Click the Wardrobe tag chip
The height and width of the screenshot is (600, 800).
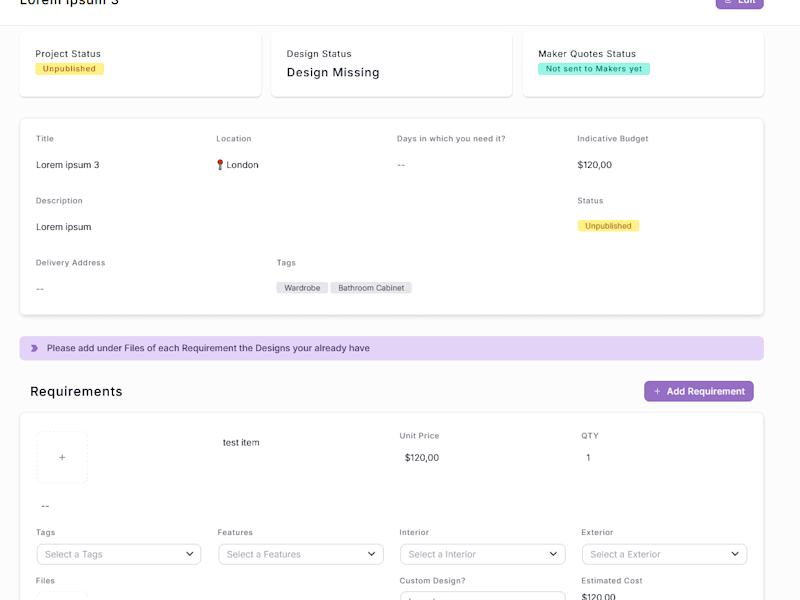pos(302,288)
